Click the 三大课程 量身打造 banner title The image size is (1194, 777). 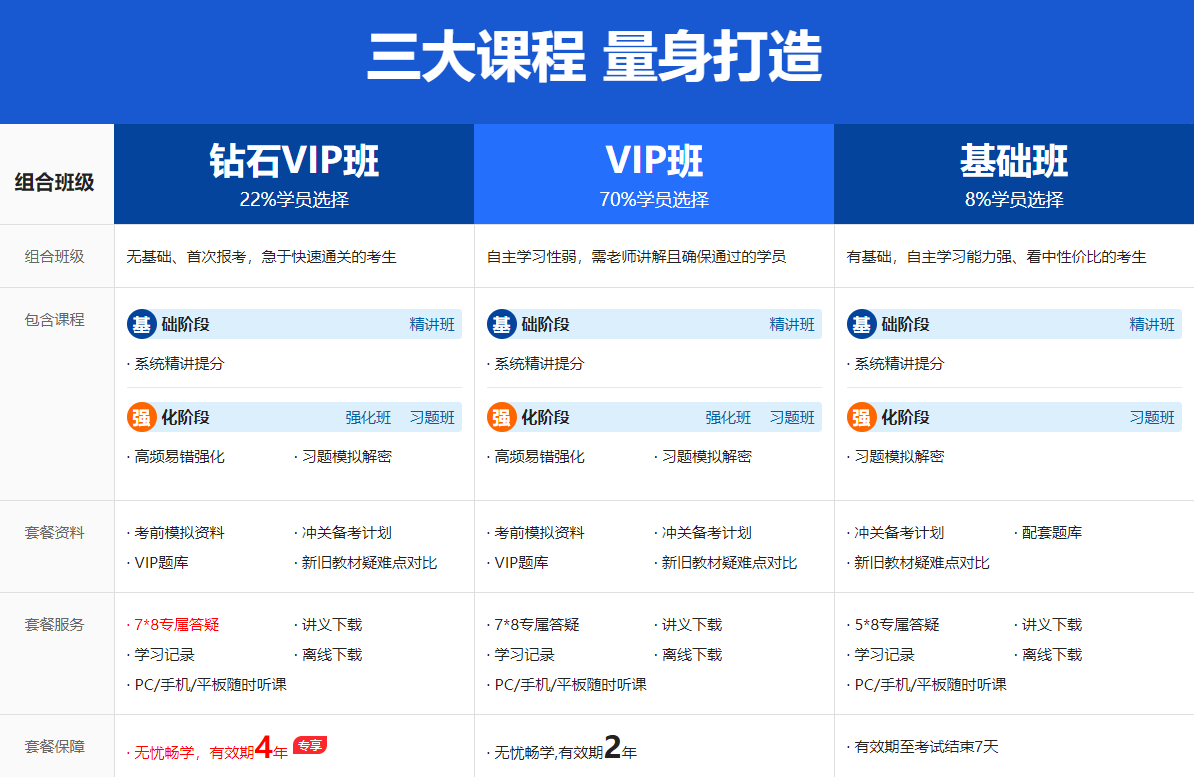tap(595, 58)
